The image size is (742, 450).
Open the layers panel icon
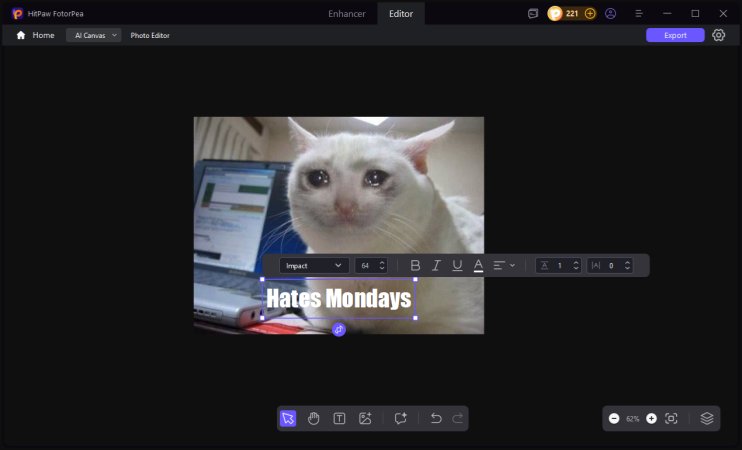tap(707, 418)
